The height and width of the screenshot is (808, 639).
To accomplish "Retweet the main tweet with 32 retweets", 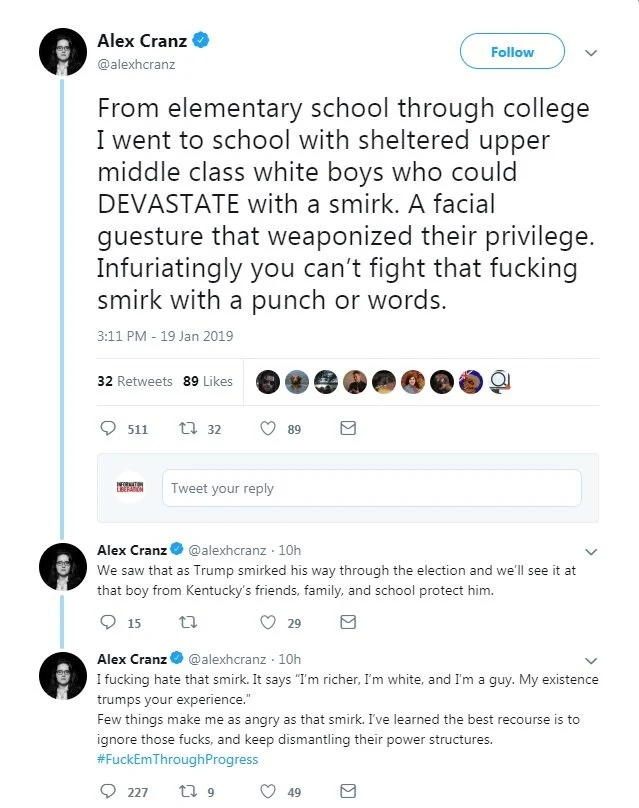I will 188,428.
